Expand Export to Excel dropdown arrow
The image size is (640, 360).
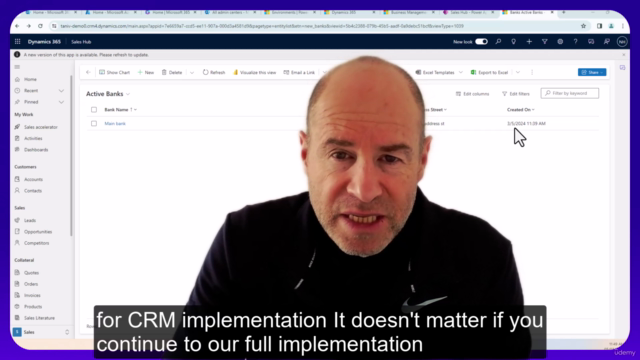pos(518,73)
